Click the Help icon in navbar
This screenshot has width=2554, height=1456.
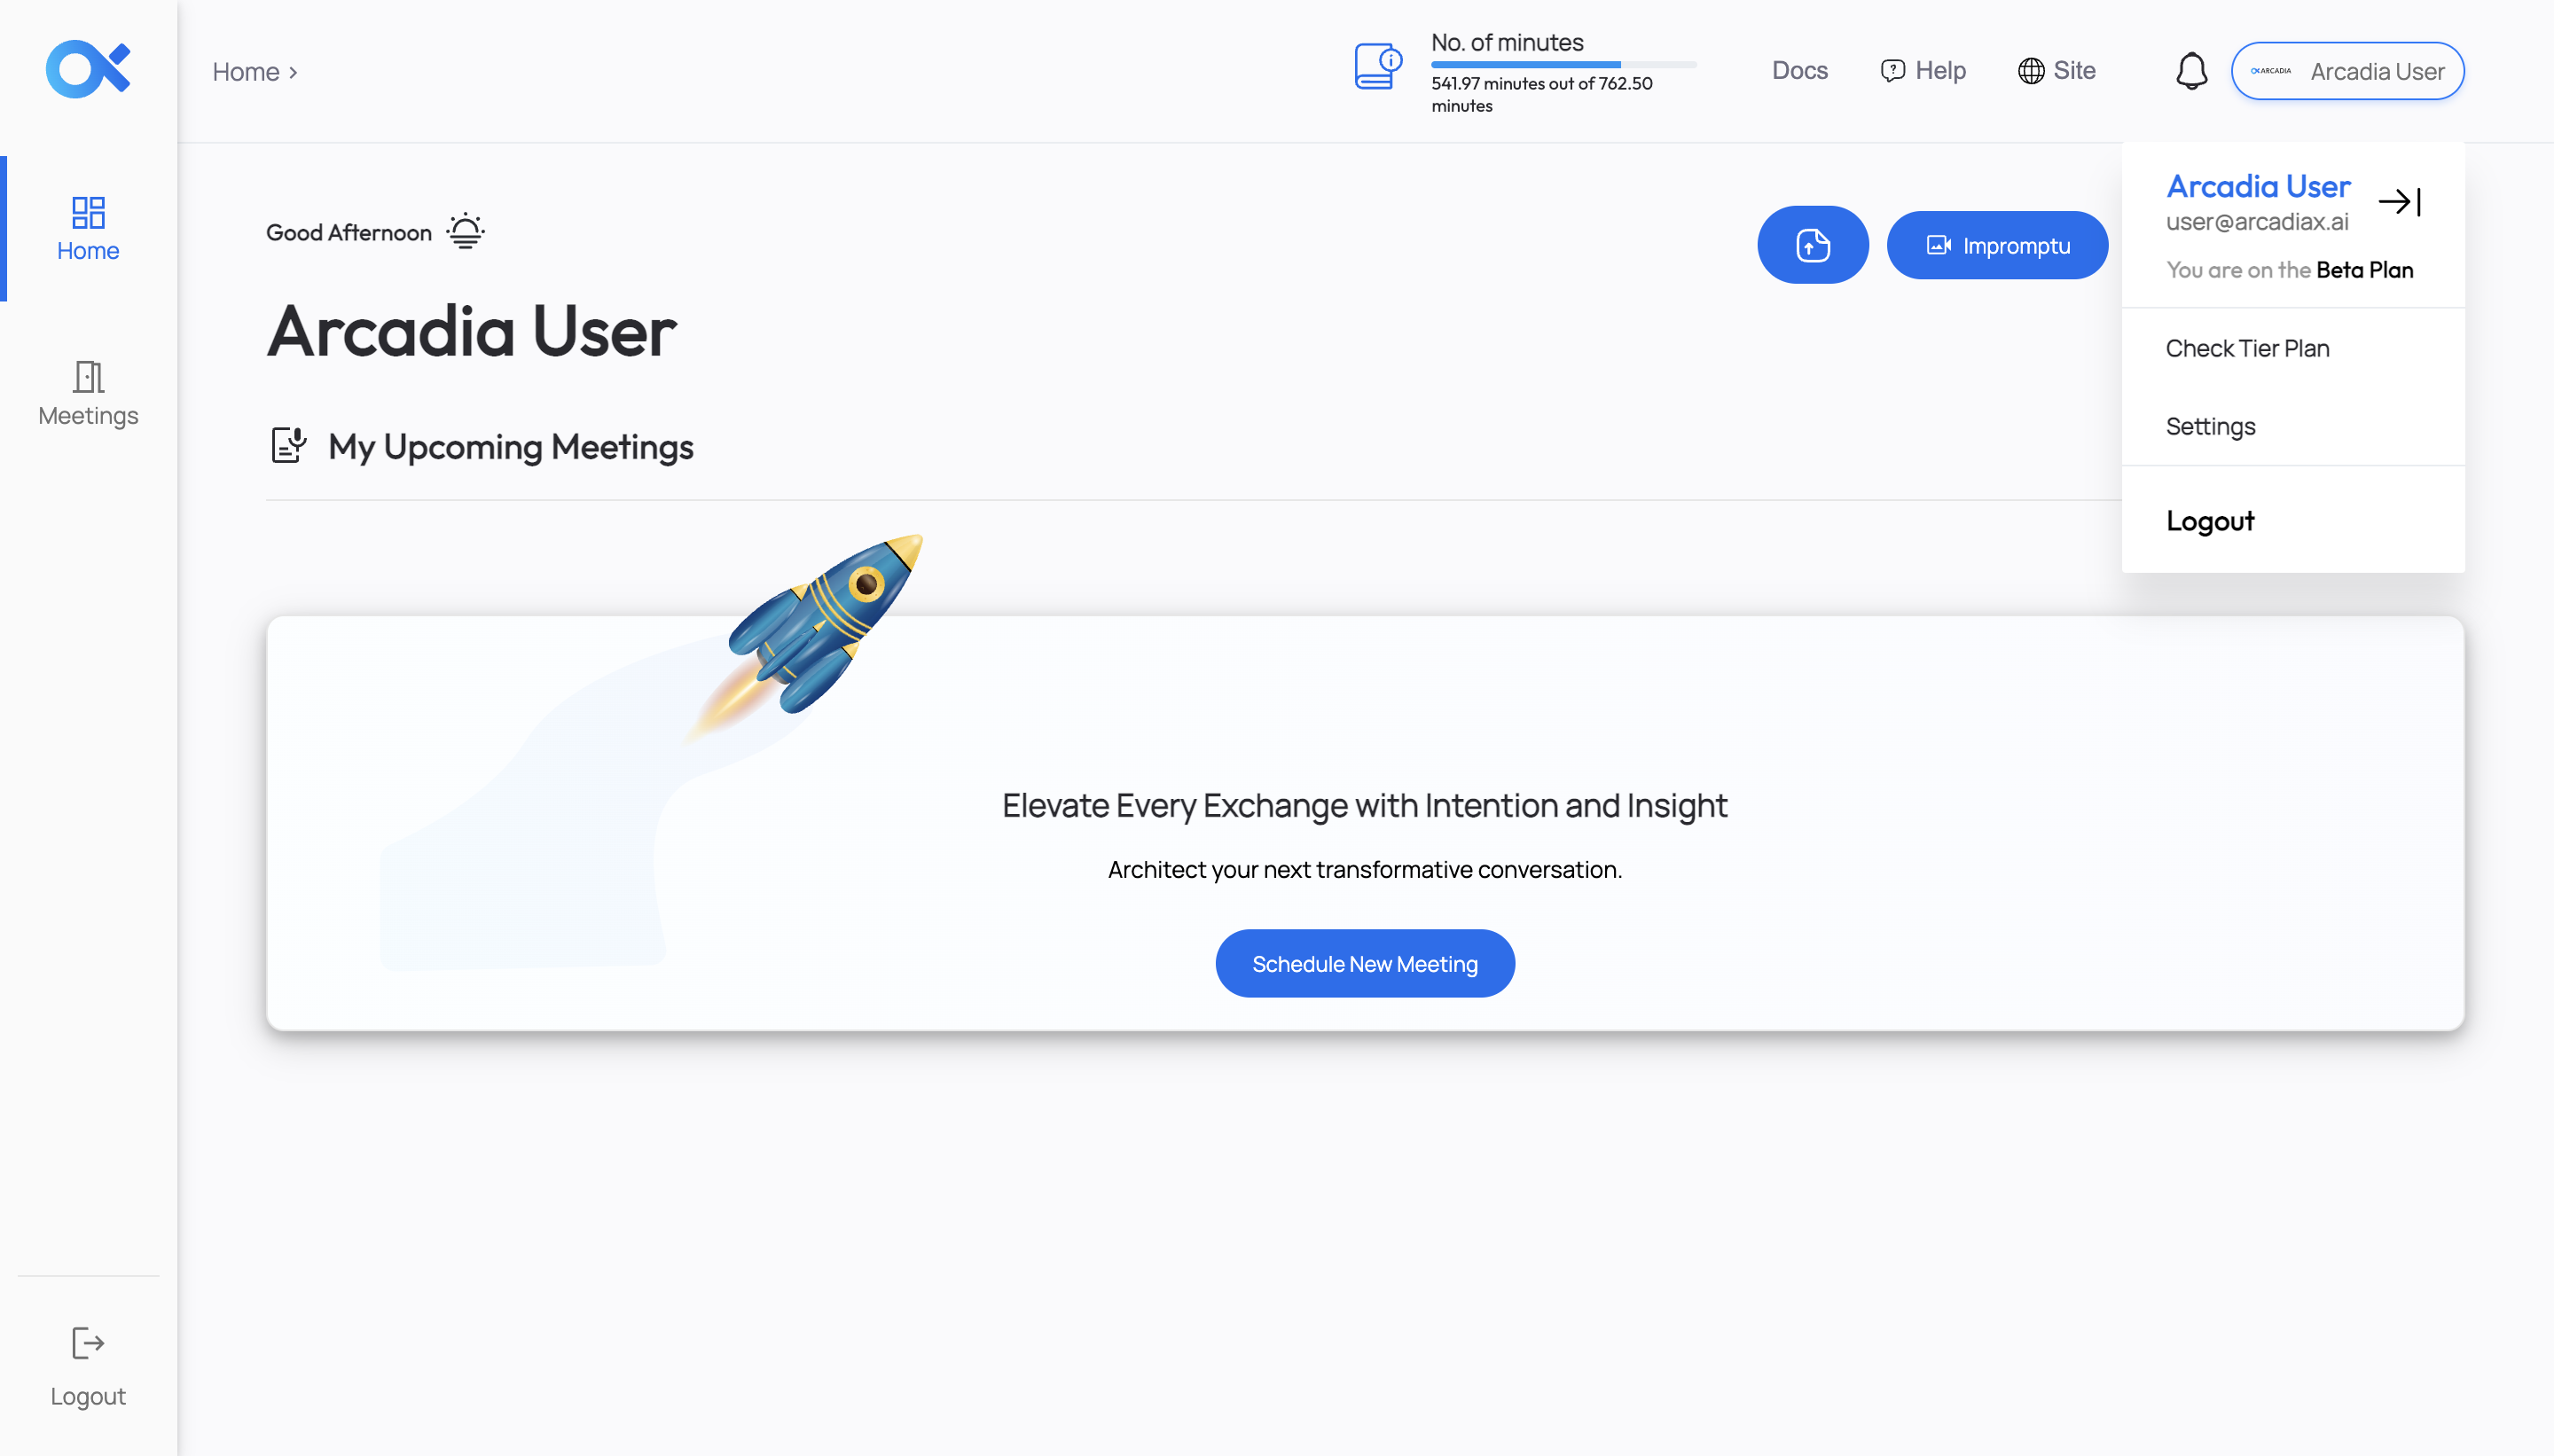point(1891,70)
